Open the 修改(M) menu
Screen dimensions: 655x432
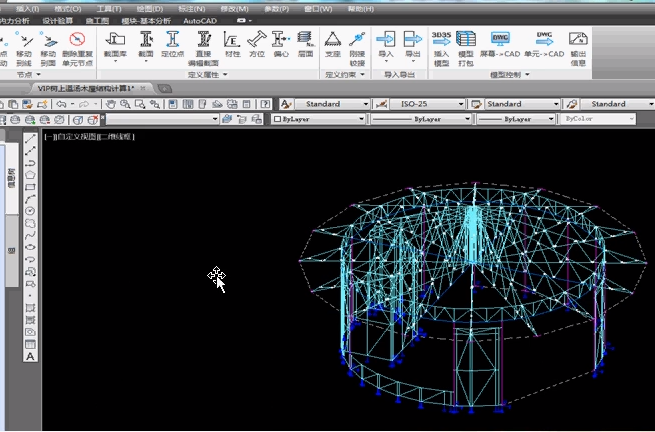pyautogui.click(x=234, y=9)
